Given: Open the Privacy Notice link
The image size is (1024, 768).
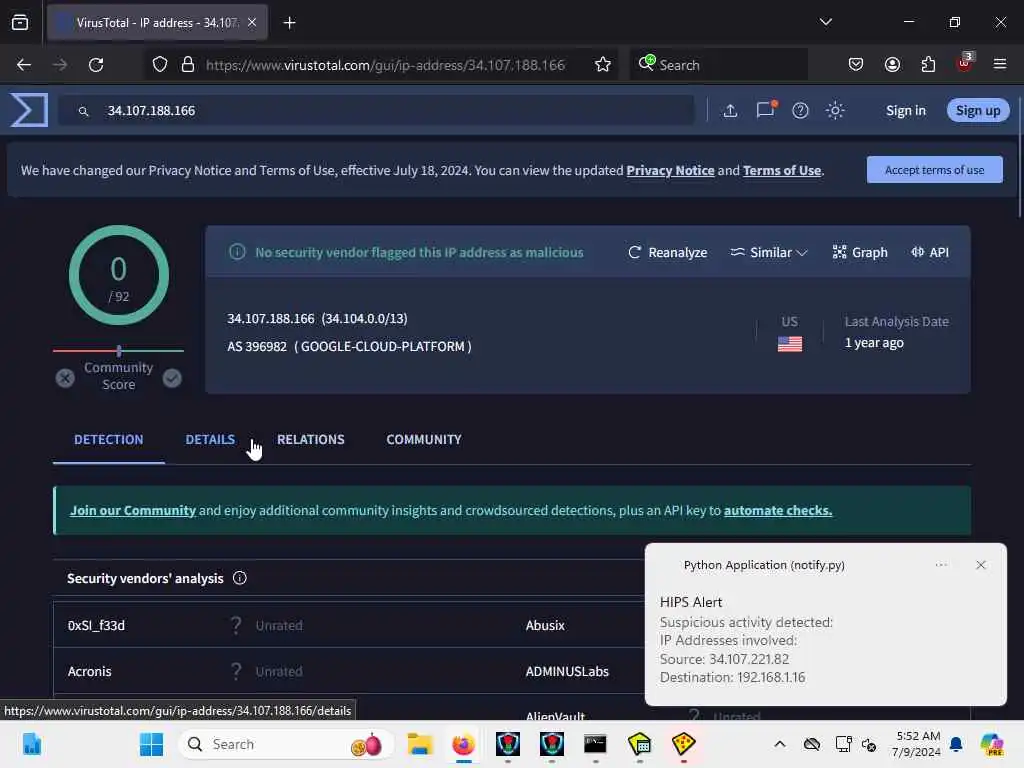Looking at the screenshot, I should 670,170.
